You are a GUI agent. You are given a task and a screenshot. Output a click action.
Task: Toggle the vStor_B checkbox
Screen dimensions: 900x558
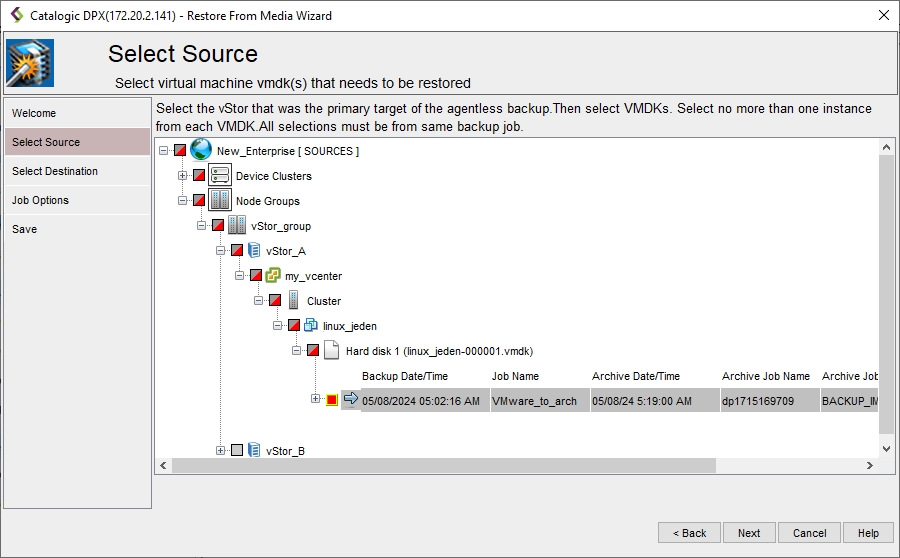click(237, 451)
